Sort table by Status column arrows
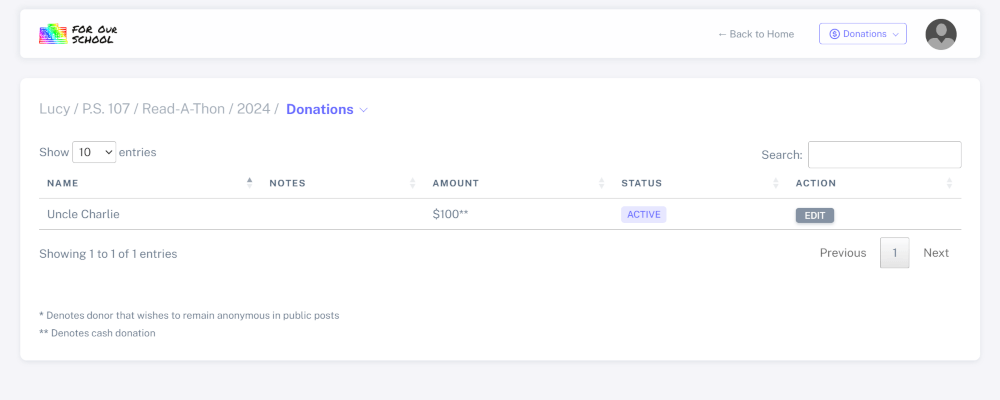1000x400 pixels. click(x=776, y=183)
